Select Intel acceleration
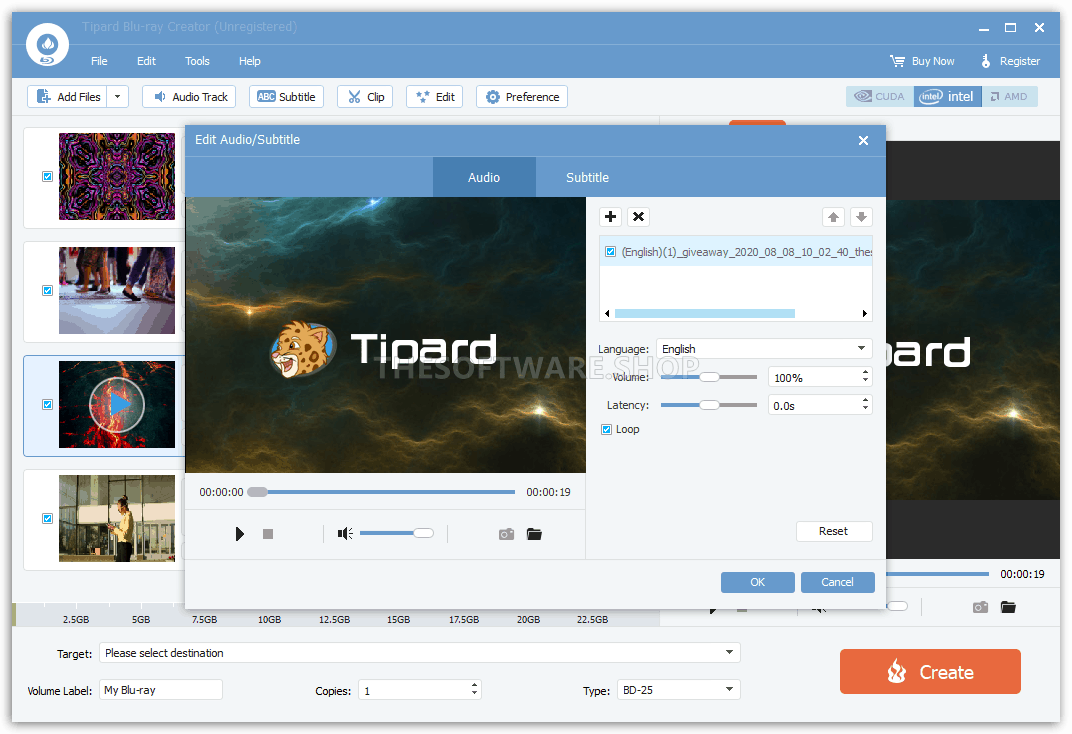 point(948,96)
